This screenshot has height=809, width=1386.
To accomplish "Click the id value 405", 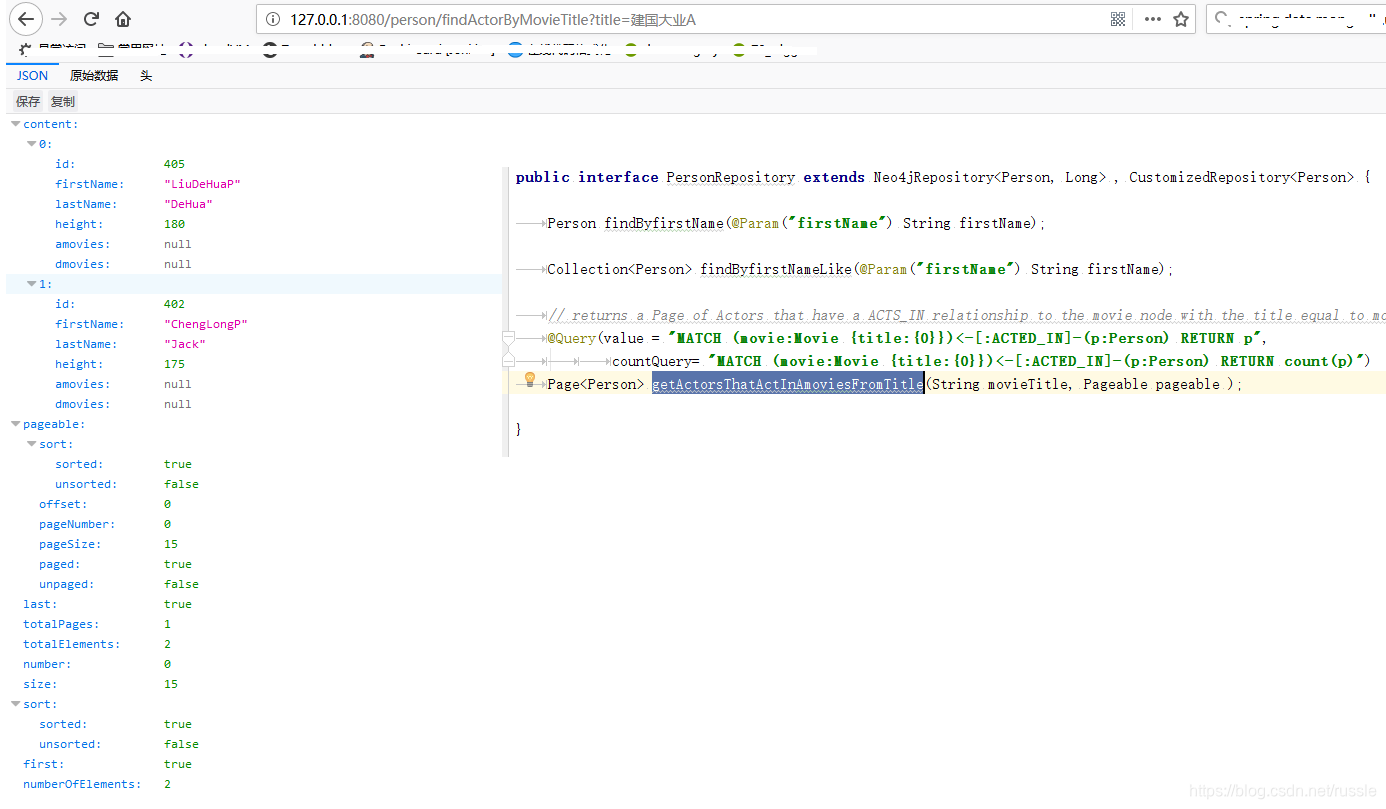I will pos(174,164).
